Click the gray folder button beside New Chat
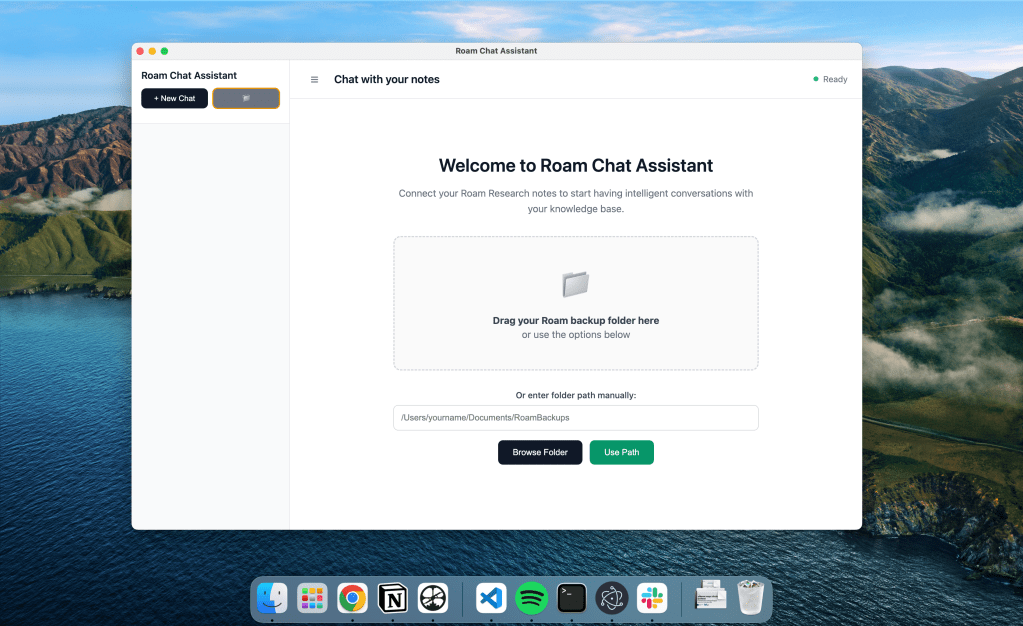This screenshot has height=626, width=1023. click(246, 98)
